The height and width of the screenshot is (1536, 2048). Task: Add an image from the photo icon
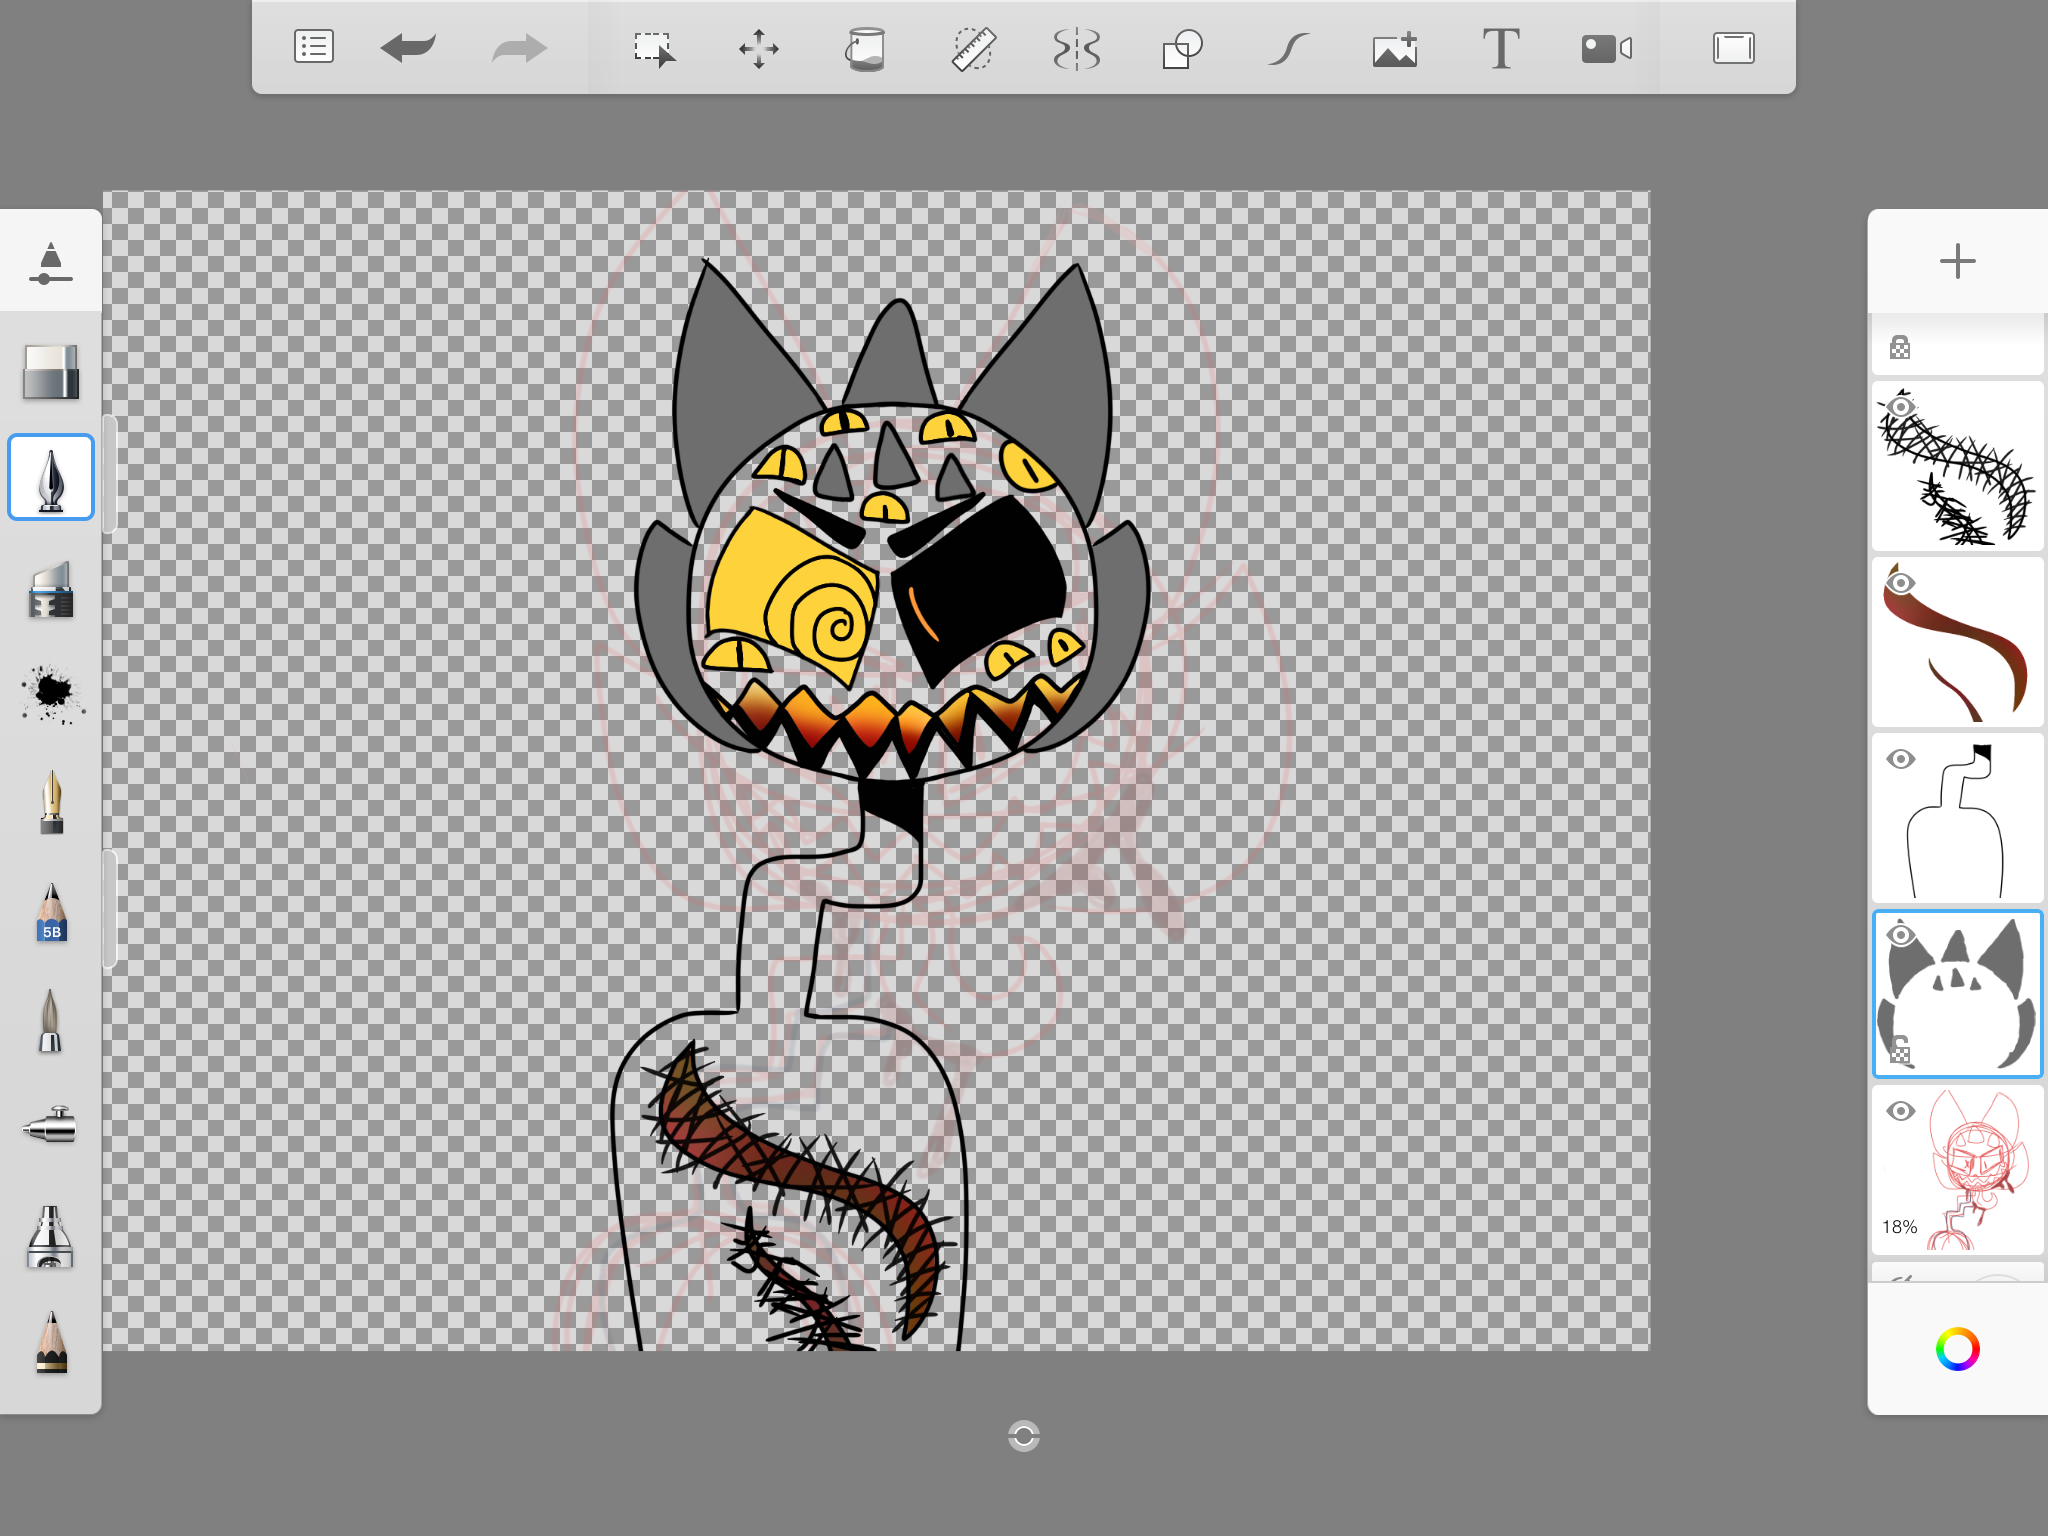point(1395,48)
